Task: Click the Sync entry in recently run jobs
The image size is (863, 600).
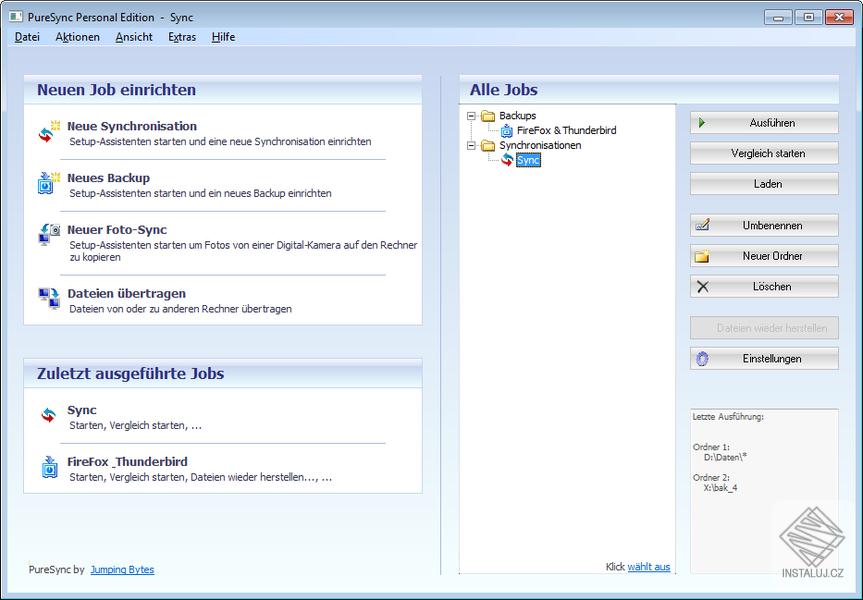Action: coord(82,410)
